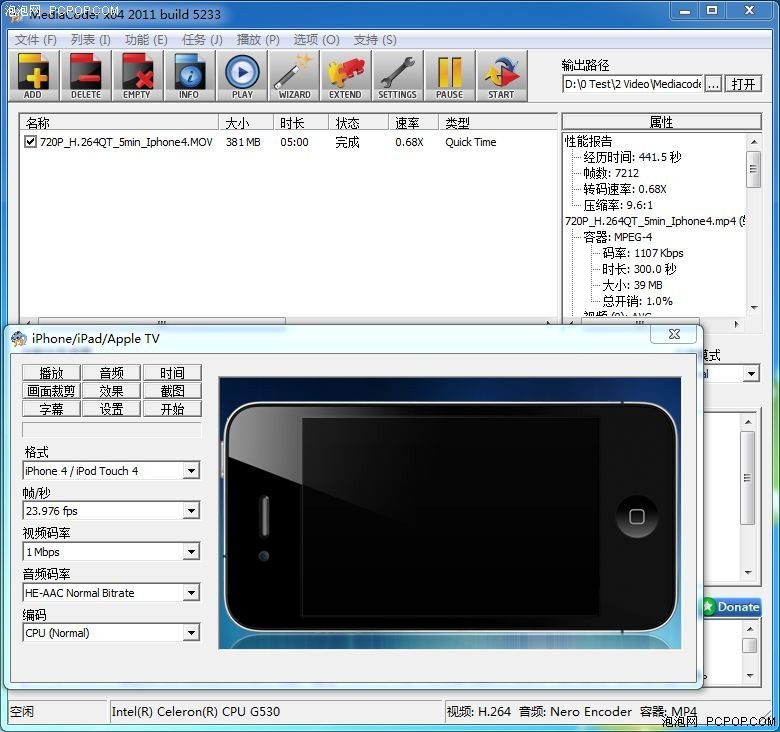Click the 效果 button
This screenshot has width=780, height=732.
coord(111,391)
